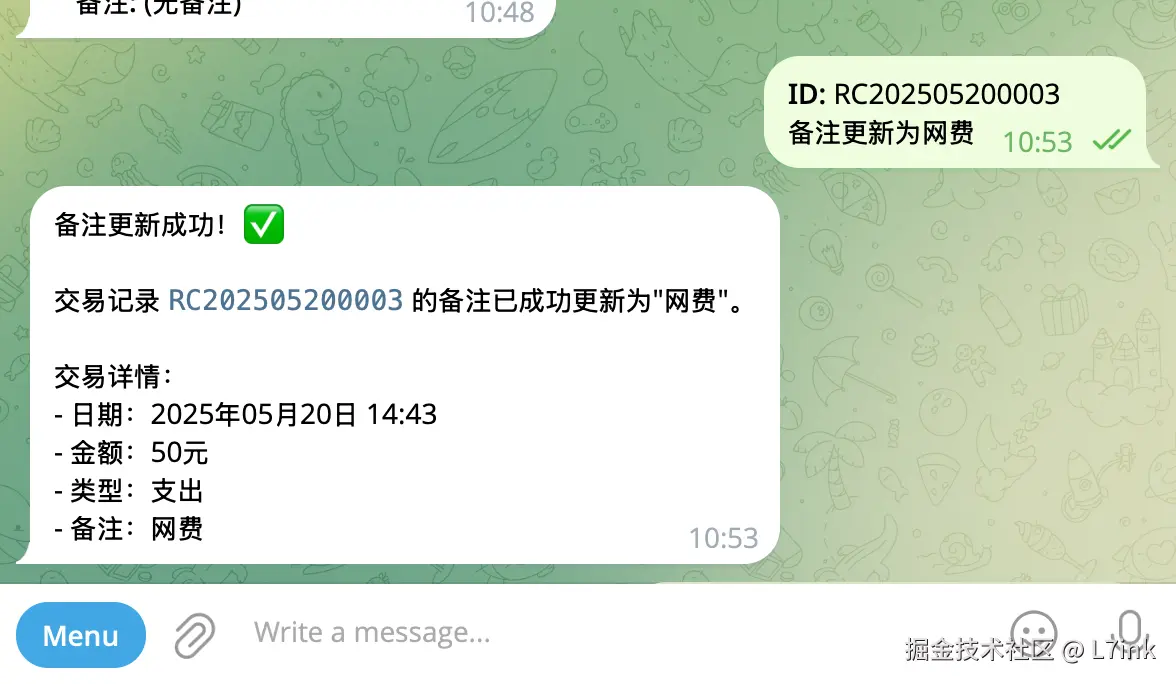
Task: Click the bot reply's 10:53 timestamp
Action: coord(724,538)
